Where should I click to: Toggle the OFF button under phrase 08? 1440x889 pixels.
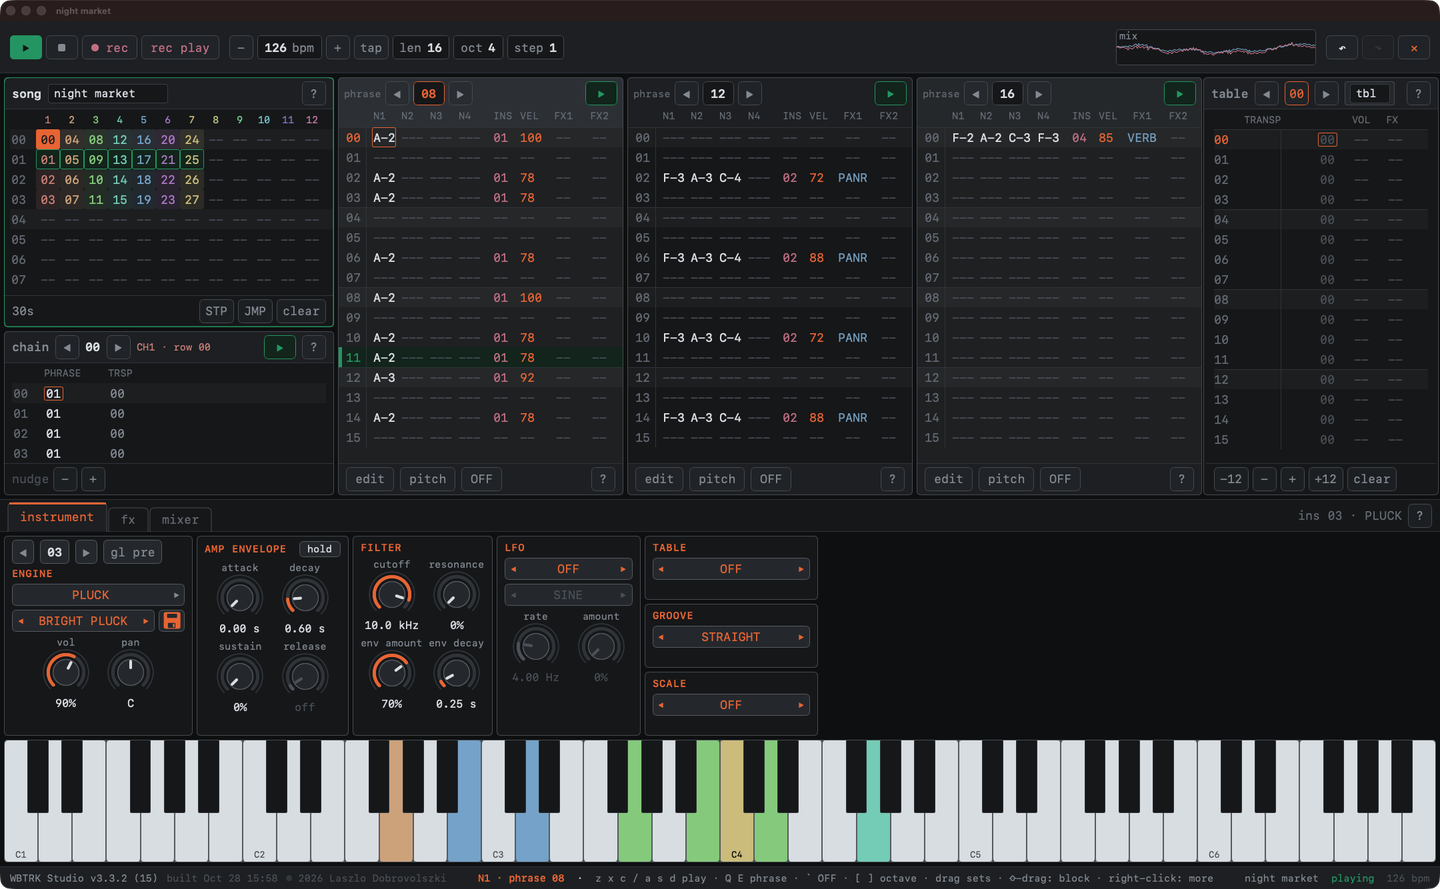pyautogui.click(x=481, y=479)
